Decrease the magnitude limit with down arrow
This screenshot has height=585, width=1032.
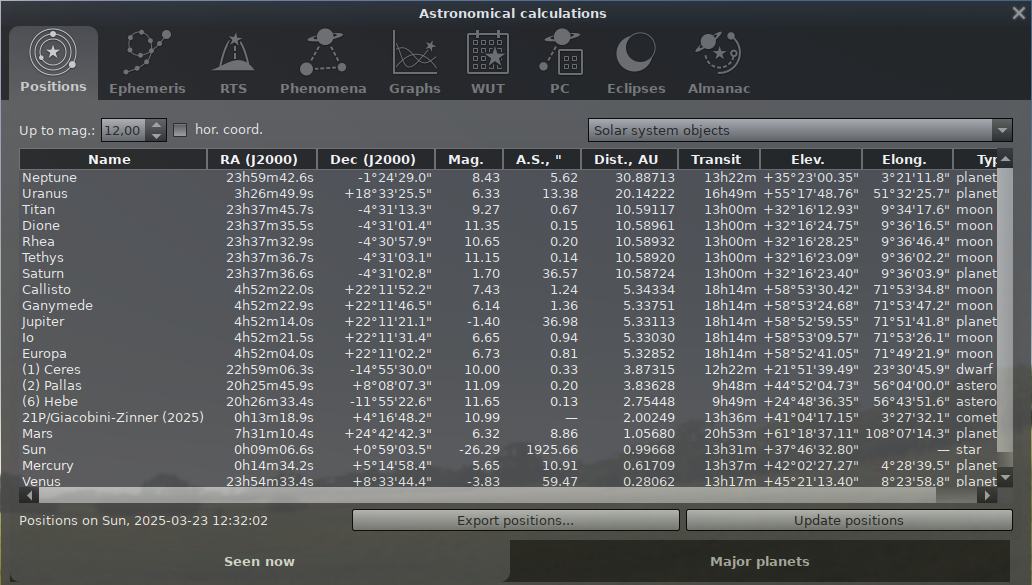pyautogui.click(x=157, y=136)
